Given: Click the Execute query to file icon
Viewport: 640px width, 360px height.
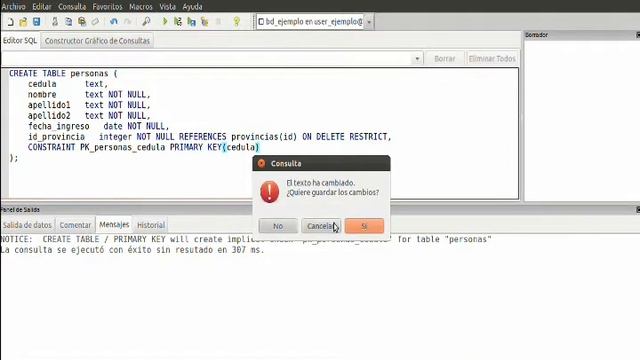Looking at the screenshot, I should tap(191, 22).
